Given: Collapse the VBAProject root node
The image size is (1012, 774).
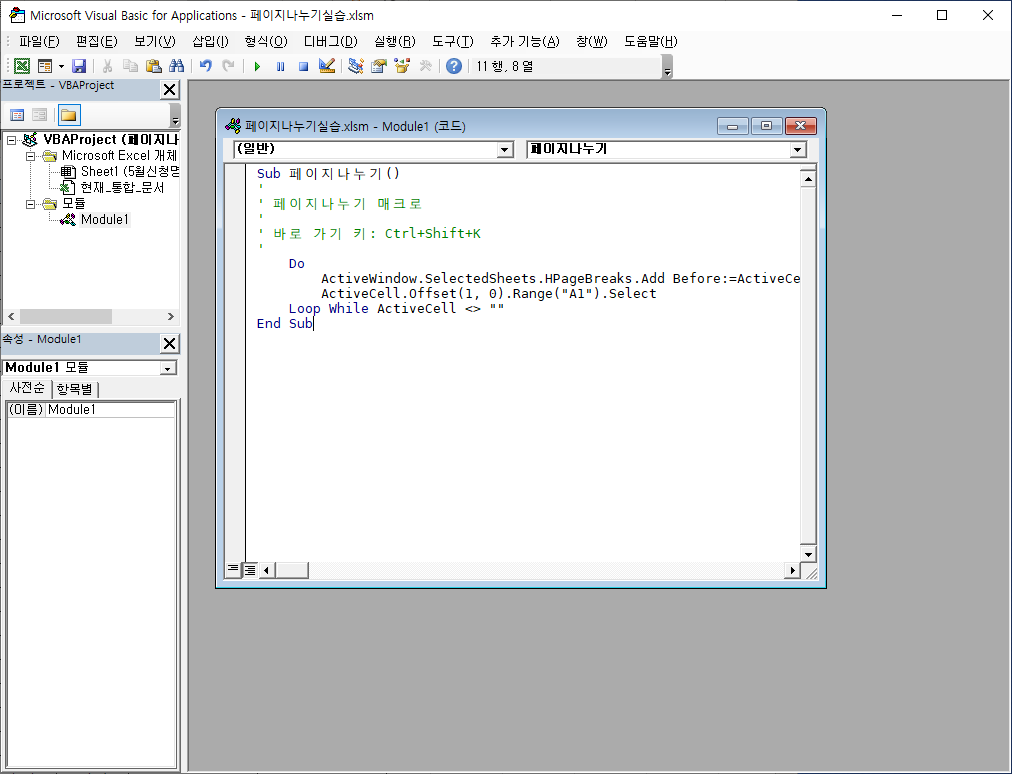Looking at the screenshot, I should (12, 139).
